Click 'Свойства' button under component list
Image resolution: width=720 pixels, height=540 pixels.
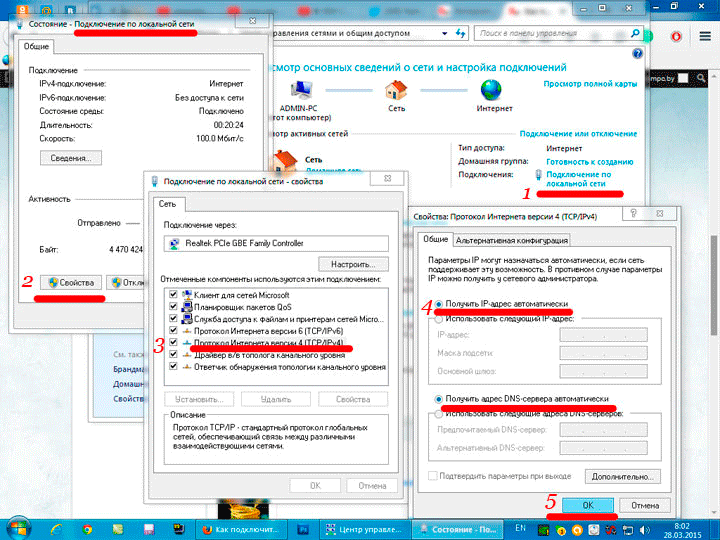[353, 399]
